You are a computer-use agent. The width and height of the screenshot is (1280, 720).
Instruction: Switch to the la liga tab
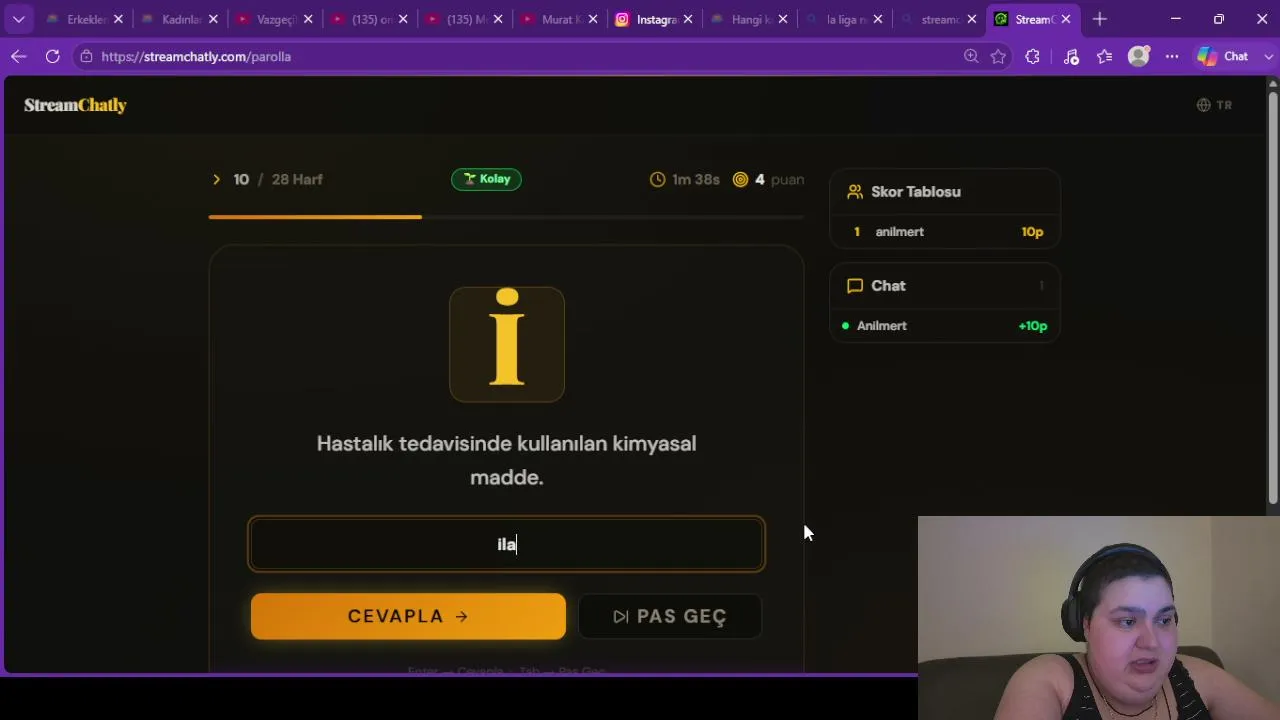pos(844,20)
